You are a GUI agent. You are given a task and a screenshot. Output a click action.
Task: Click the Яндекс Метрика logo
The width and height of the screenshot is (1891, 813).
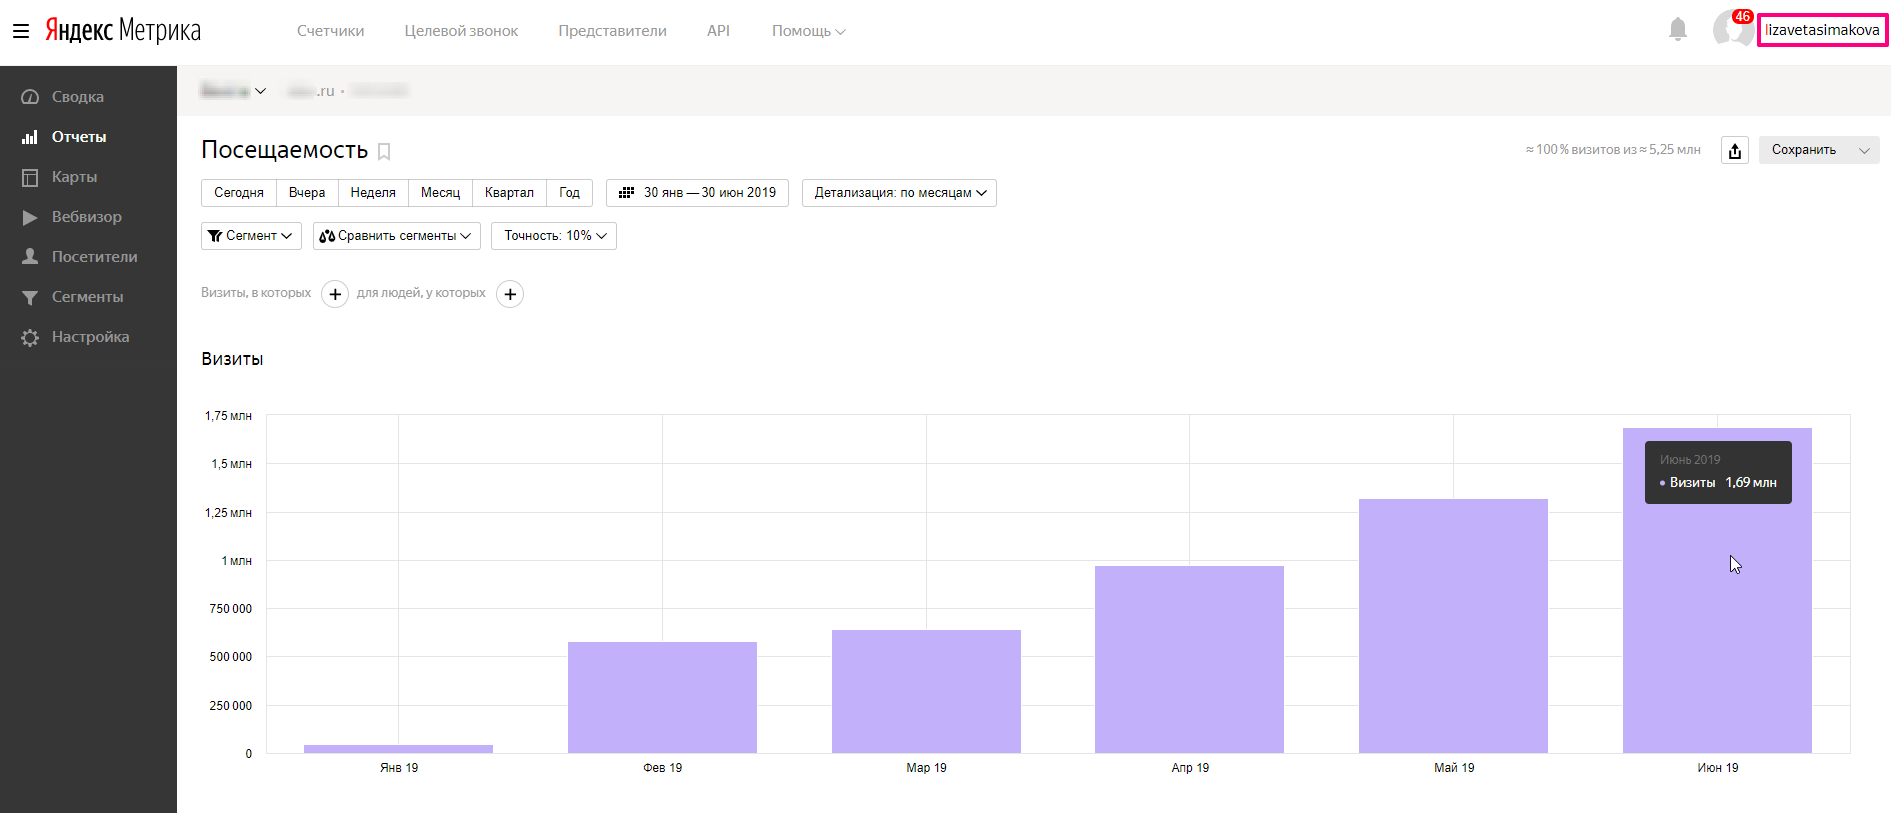point(123,31)
